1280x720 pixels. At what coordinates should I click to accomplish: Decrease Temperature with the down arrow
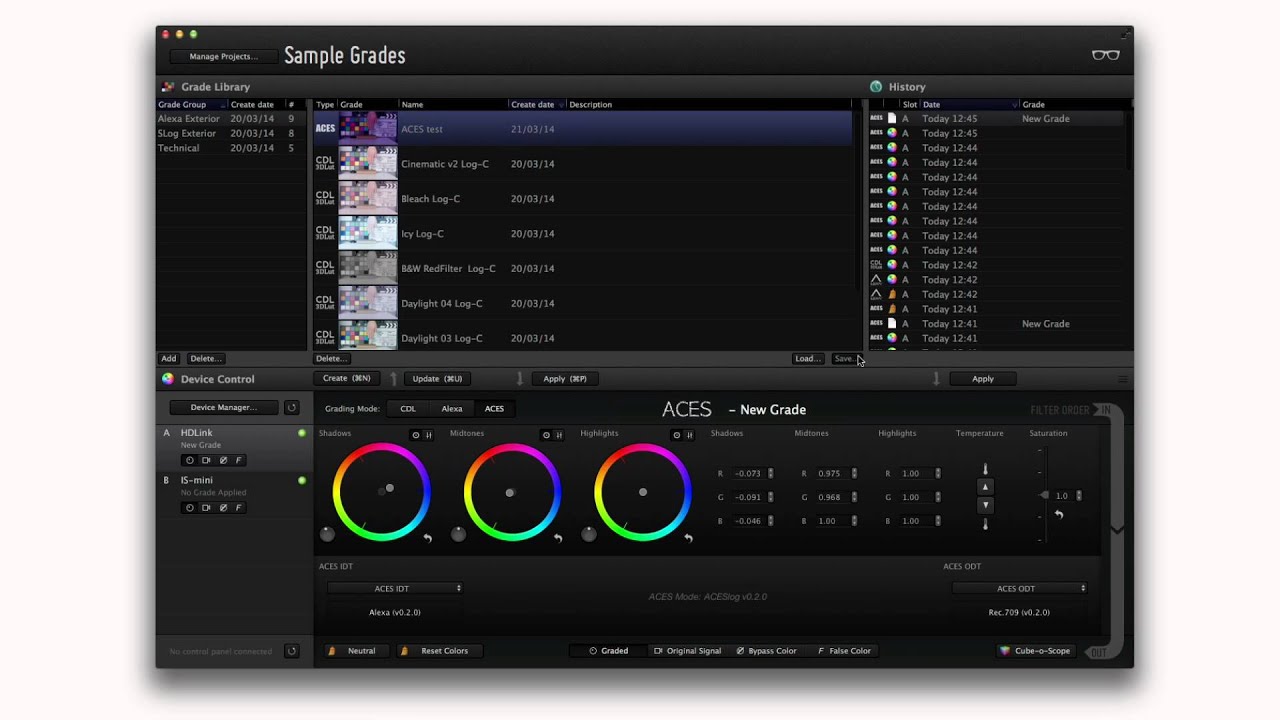985,505
